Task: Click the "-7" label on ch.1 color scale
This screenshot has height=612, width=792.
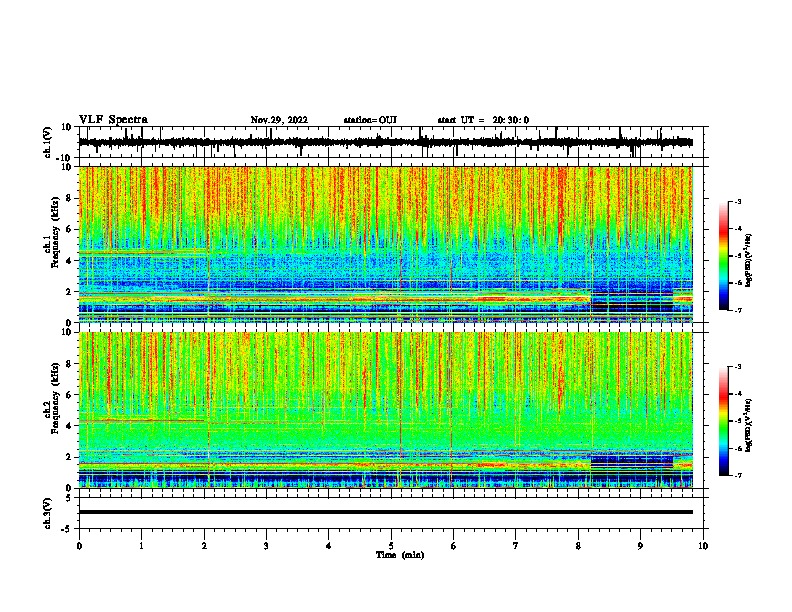Action: pyautogui.click(x=738, y=310)
